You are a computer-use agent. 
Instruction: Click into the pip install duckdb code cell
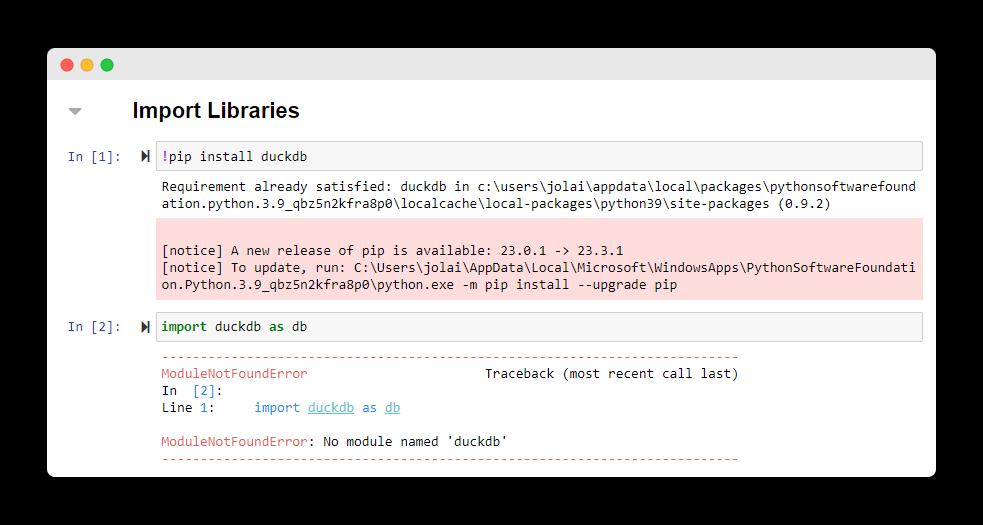click(x=539, y=156)
